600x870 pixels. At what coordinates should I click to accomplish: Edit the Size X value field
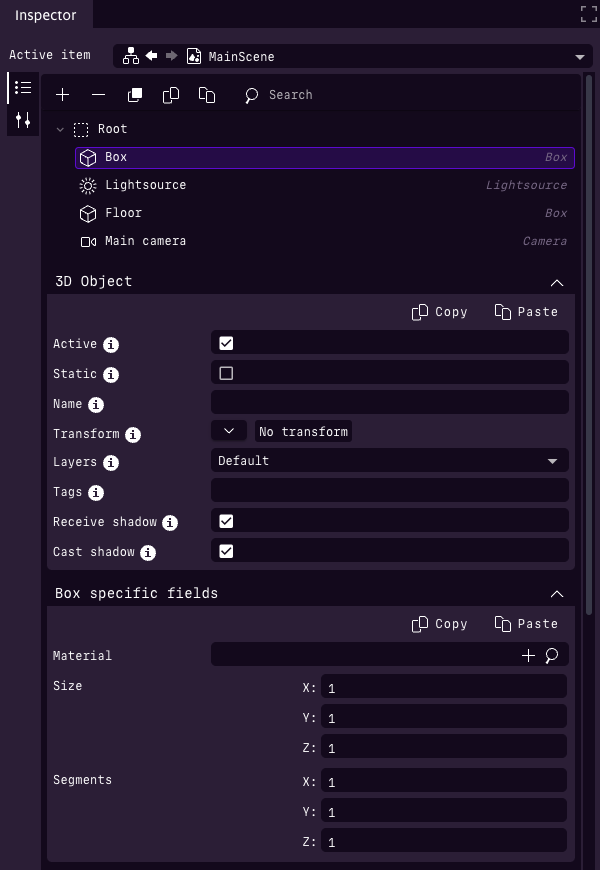point(443,687)
